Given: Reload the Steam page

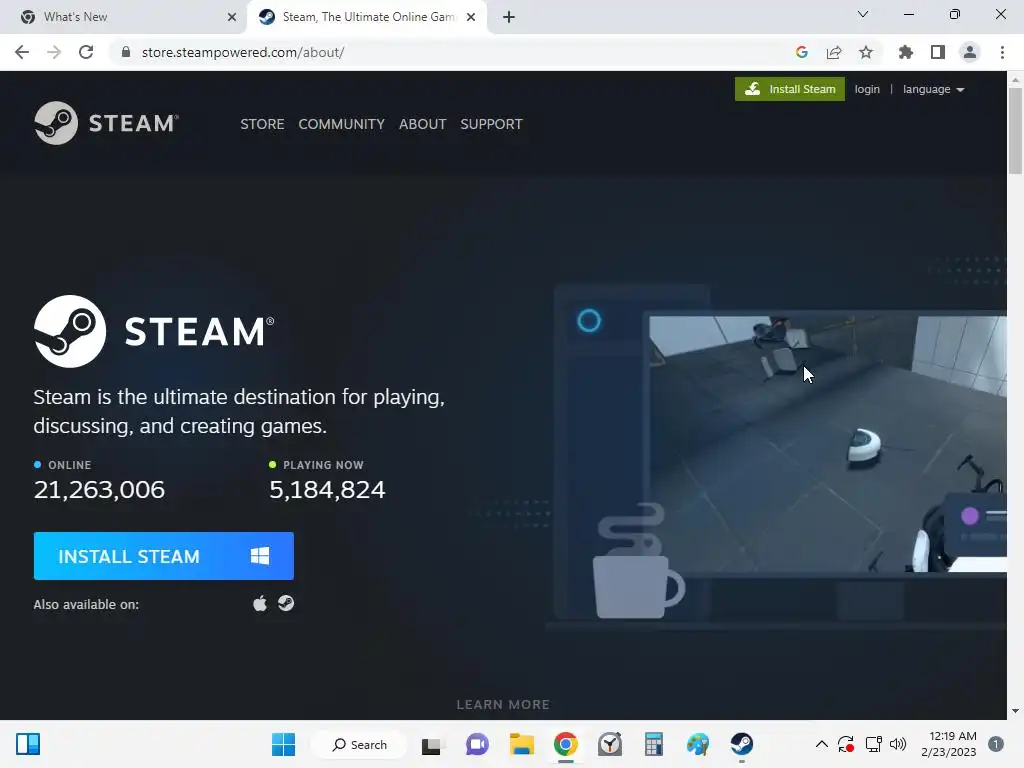Looking at the screenshot, I should click(86, 52).
